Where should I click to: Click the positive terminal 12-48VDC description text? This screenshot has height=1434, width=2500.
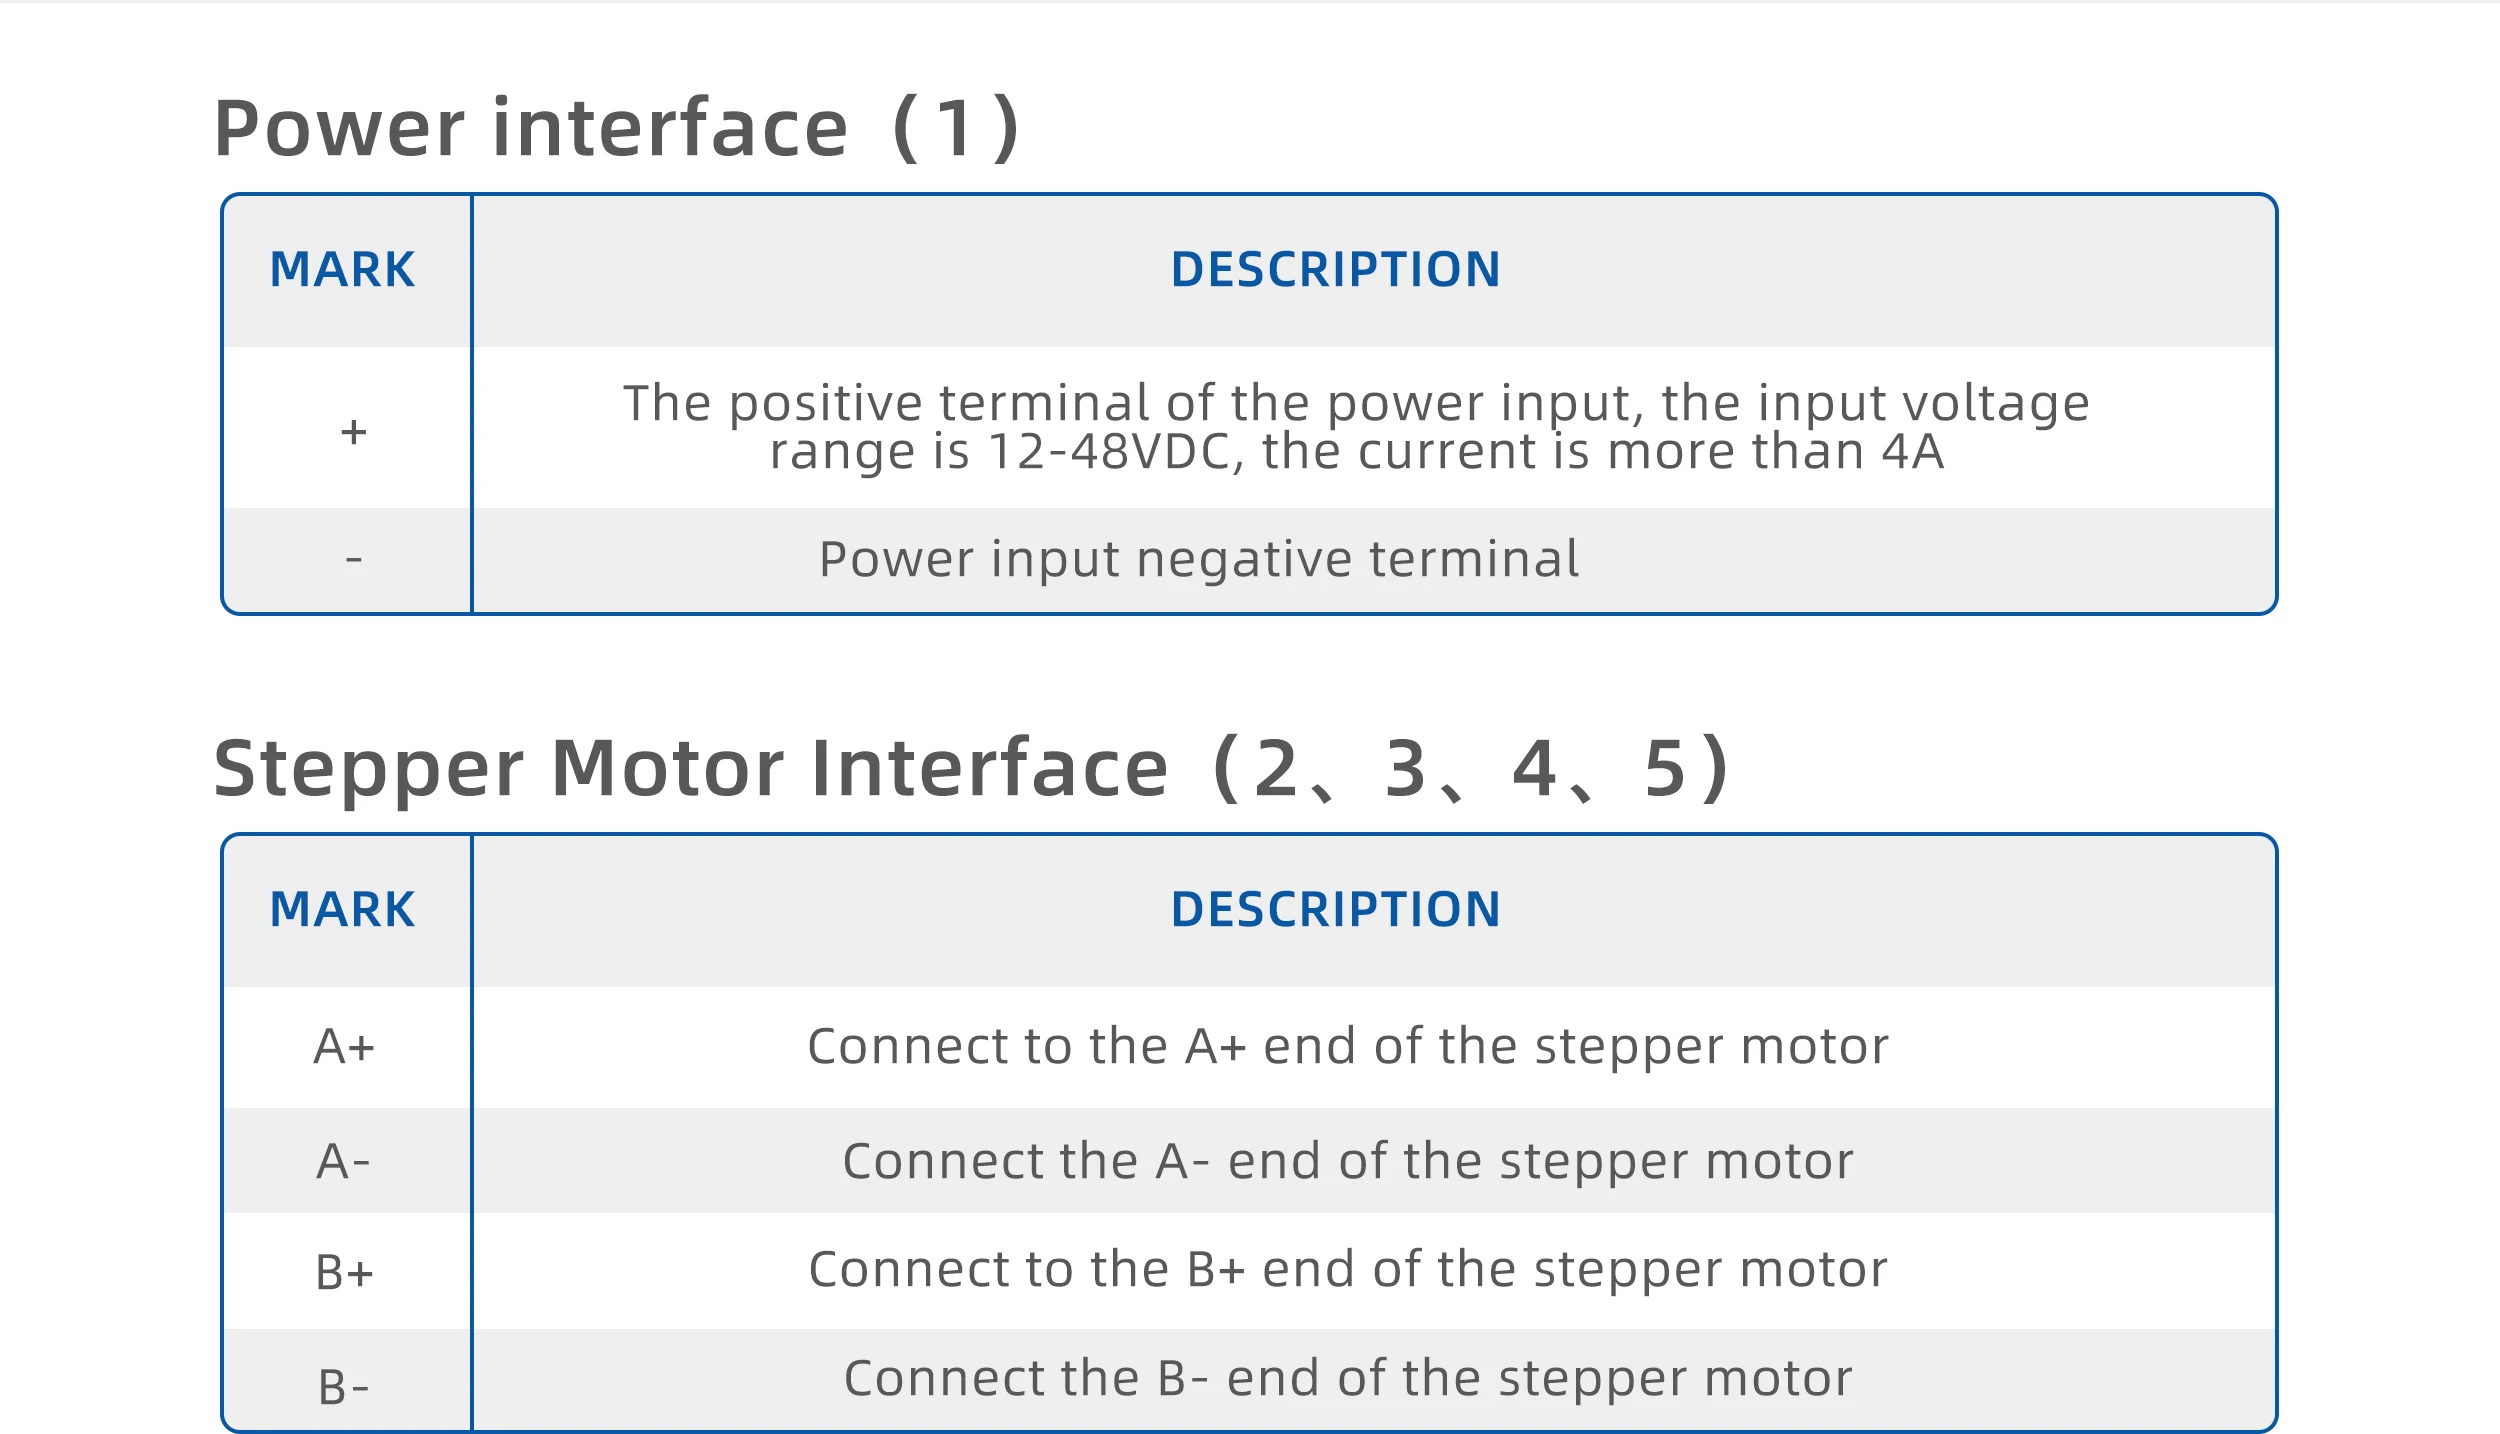click(1357, 427)
